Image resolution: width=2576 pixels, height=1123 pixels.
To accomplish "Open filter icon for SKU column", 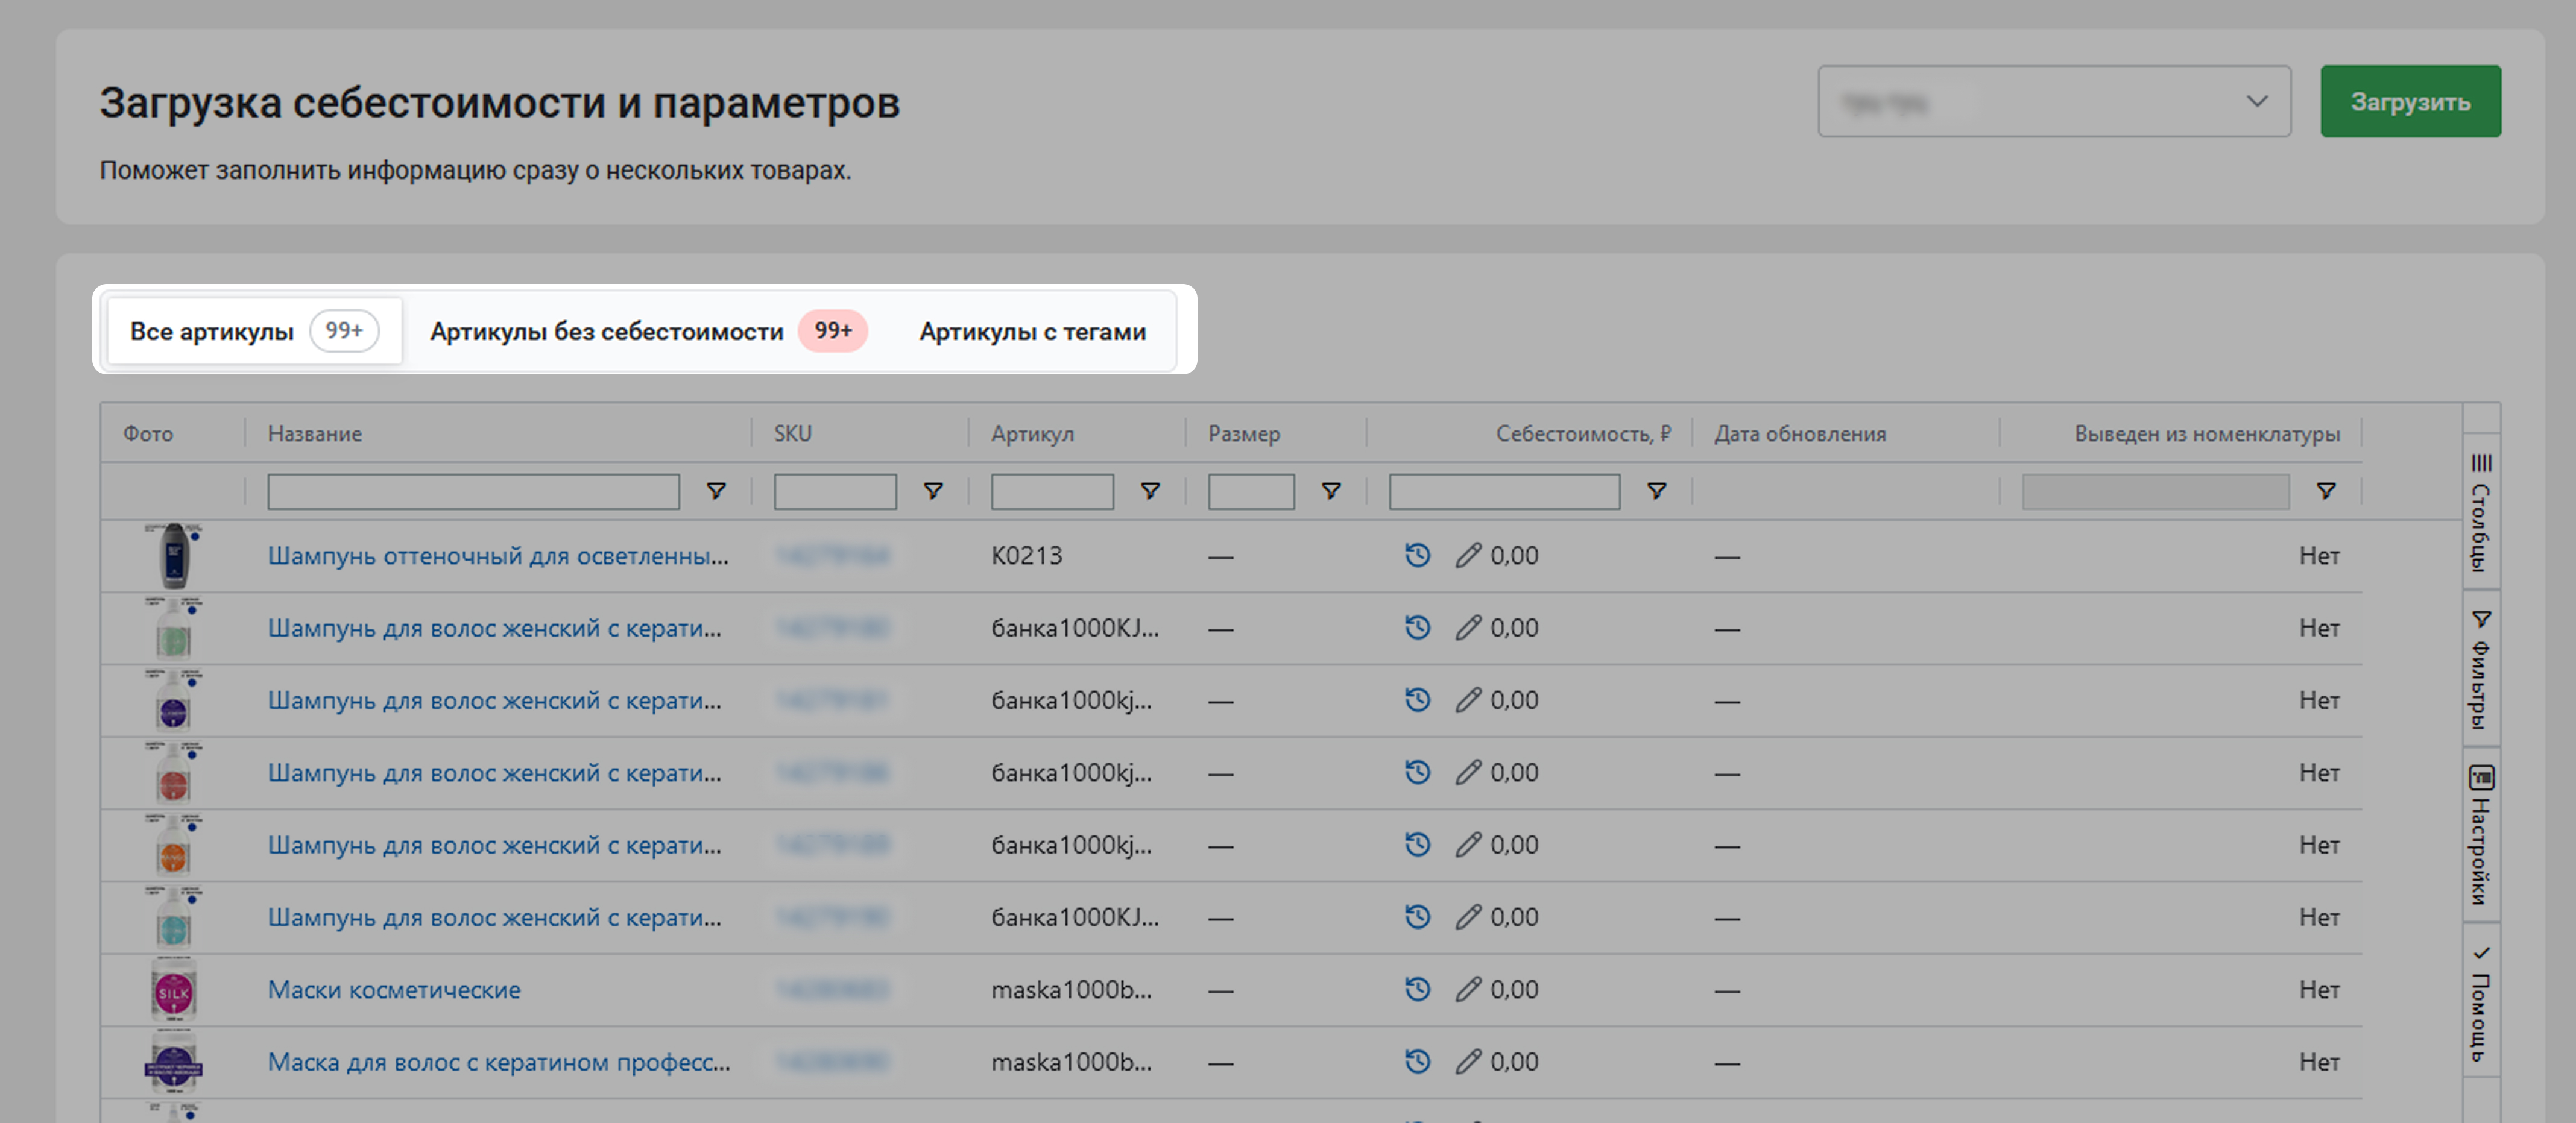I will pos(933,491).
